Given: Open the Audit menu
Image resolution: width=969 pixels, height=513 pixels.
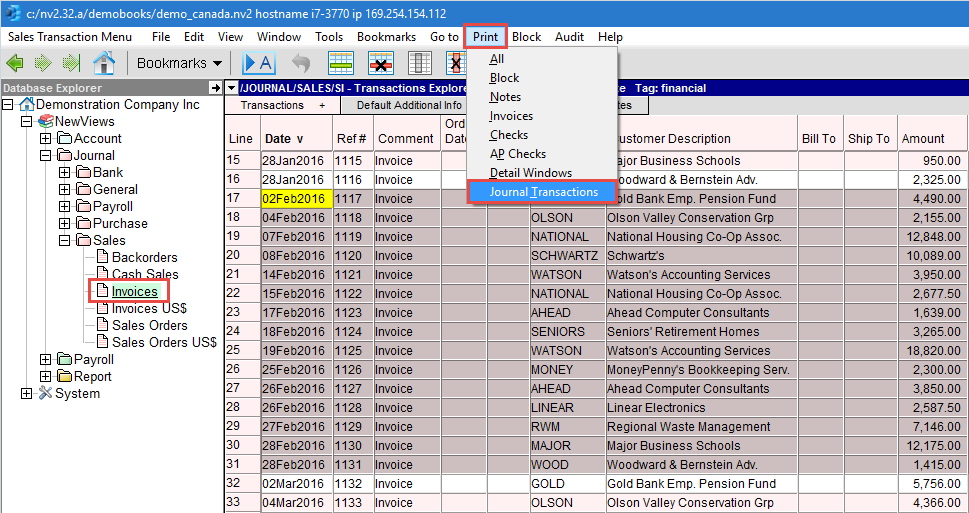Looking at the screenshot, I should pos(569,37).
